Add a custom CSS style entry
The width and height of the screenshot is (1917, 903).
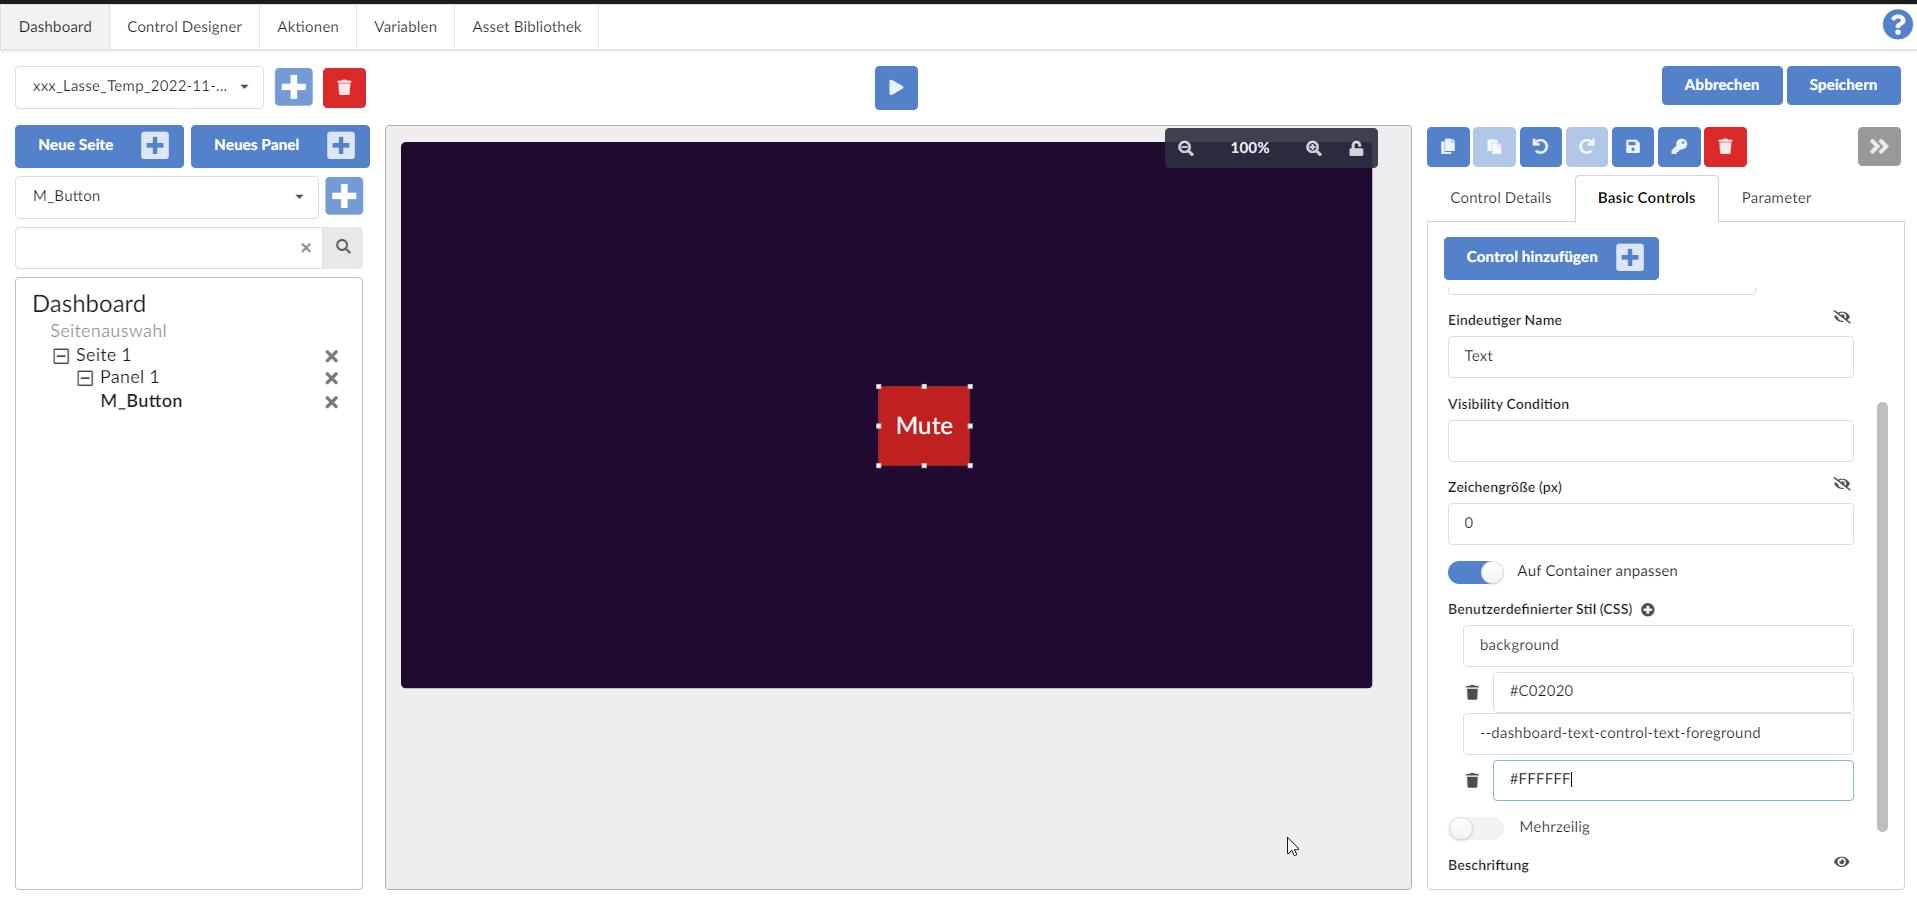click(1648, 610)
